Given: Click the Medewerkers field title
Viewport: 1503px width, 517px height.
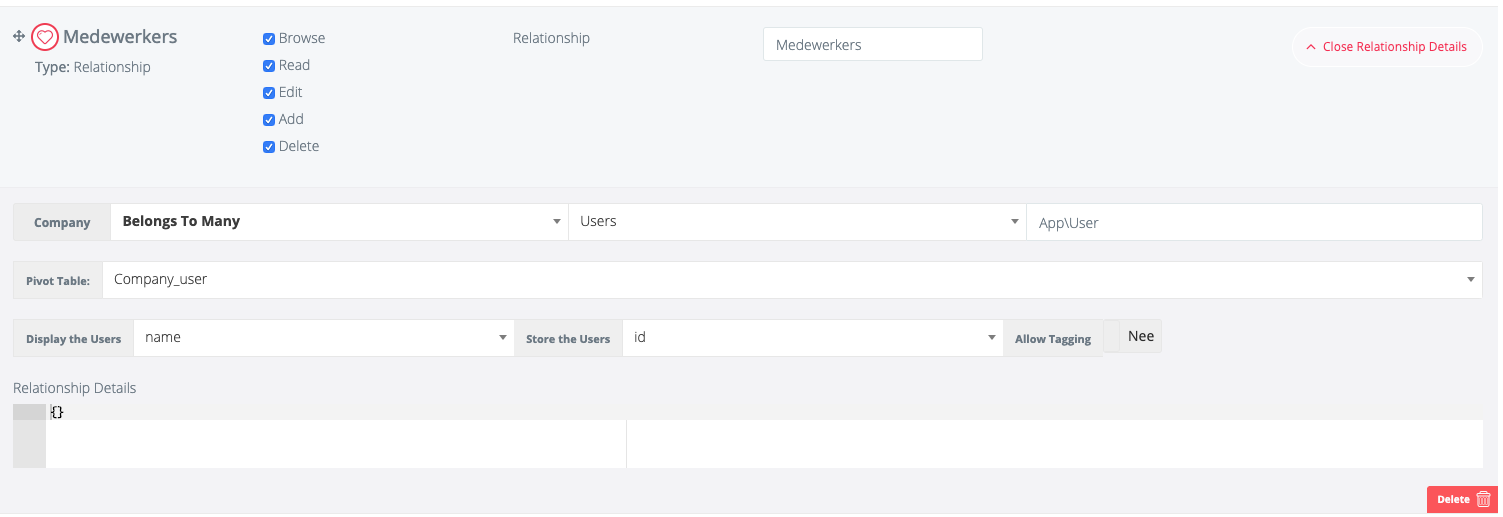Looking at the screenshot, I should pos(120,37).
